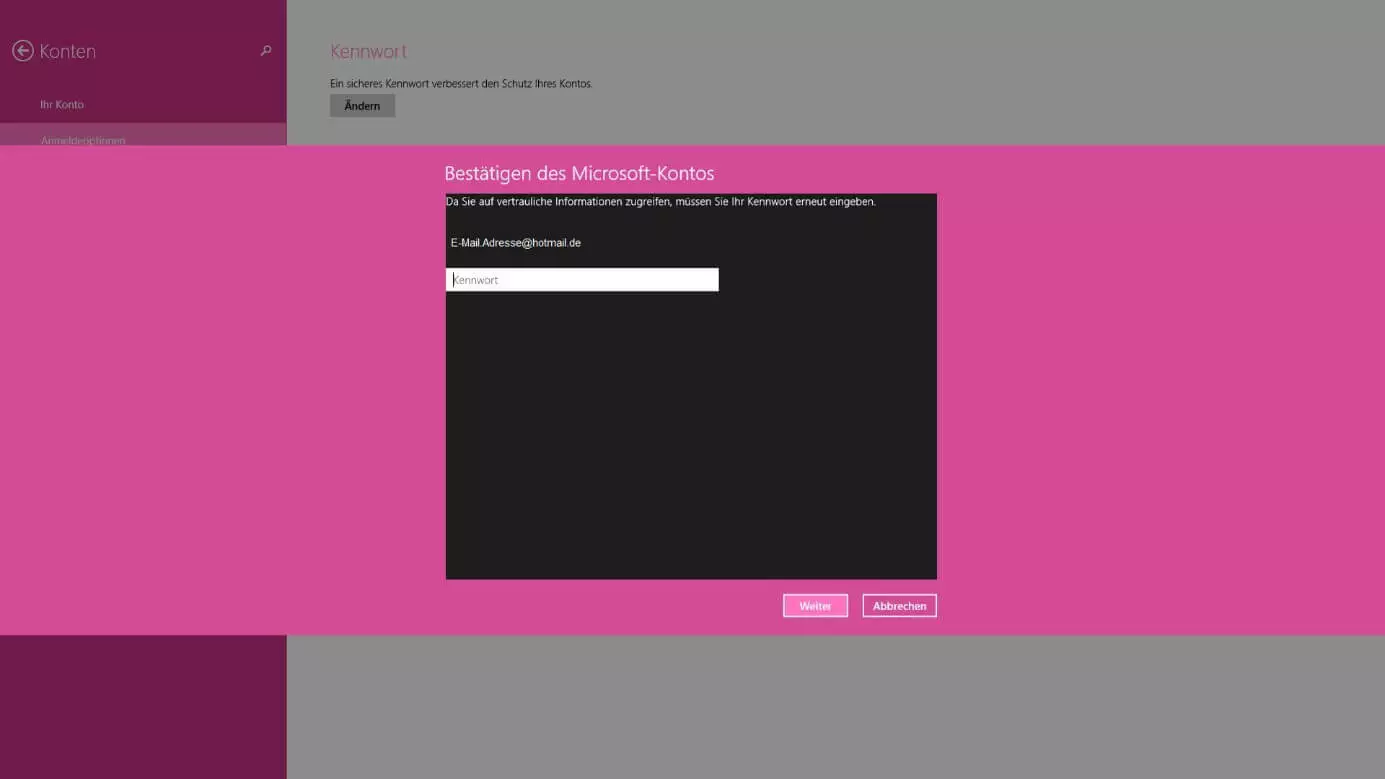The height and width of the screenshot is (779, 1385).
Task: Click the Konten sidebar title
Action: click(x=68, y=52)
